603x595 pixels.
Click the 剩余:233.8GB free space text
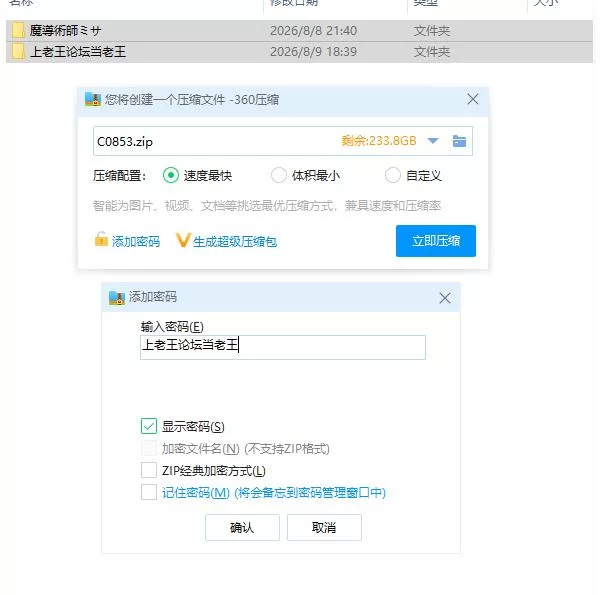click(379, 141)
